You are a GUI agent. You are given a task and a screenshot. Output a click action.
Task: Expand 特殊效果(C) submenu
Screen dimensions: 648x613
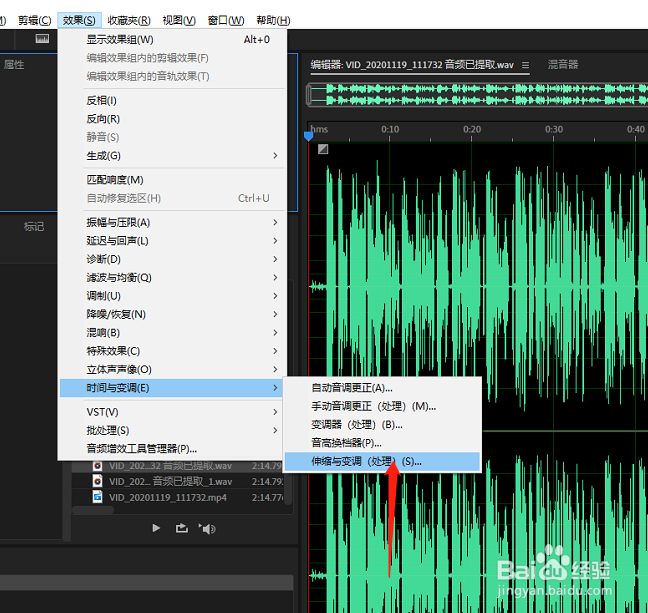(x=172, y=351)
